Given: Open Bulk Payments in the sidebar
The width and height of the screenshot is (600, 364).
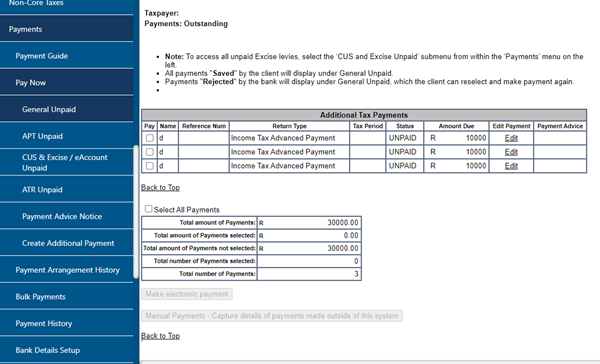Looking at the screenshot, I should 67,297.
